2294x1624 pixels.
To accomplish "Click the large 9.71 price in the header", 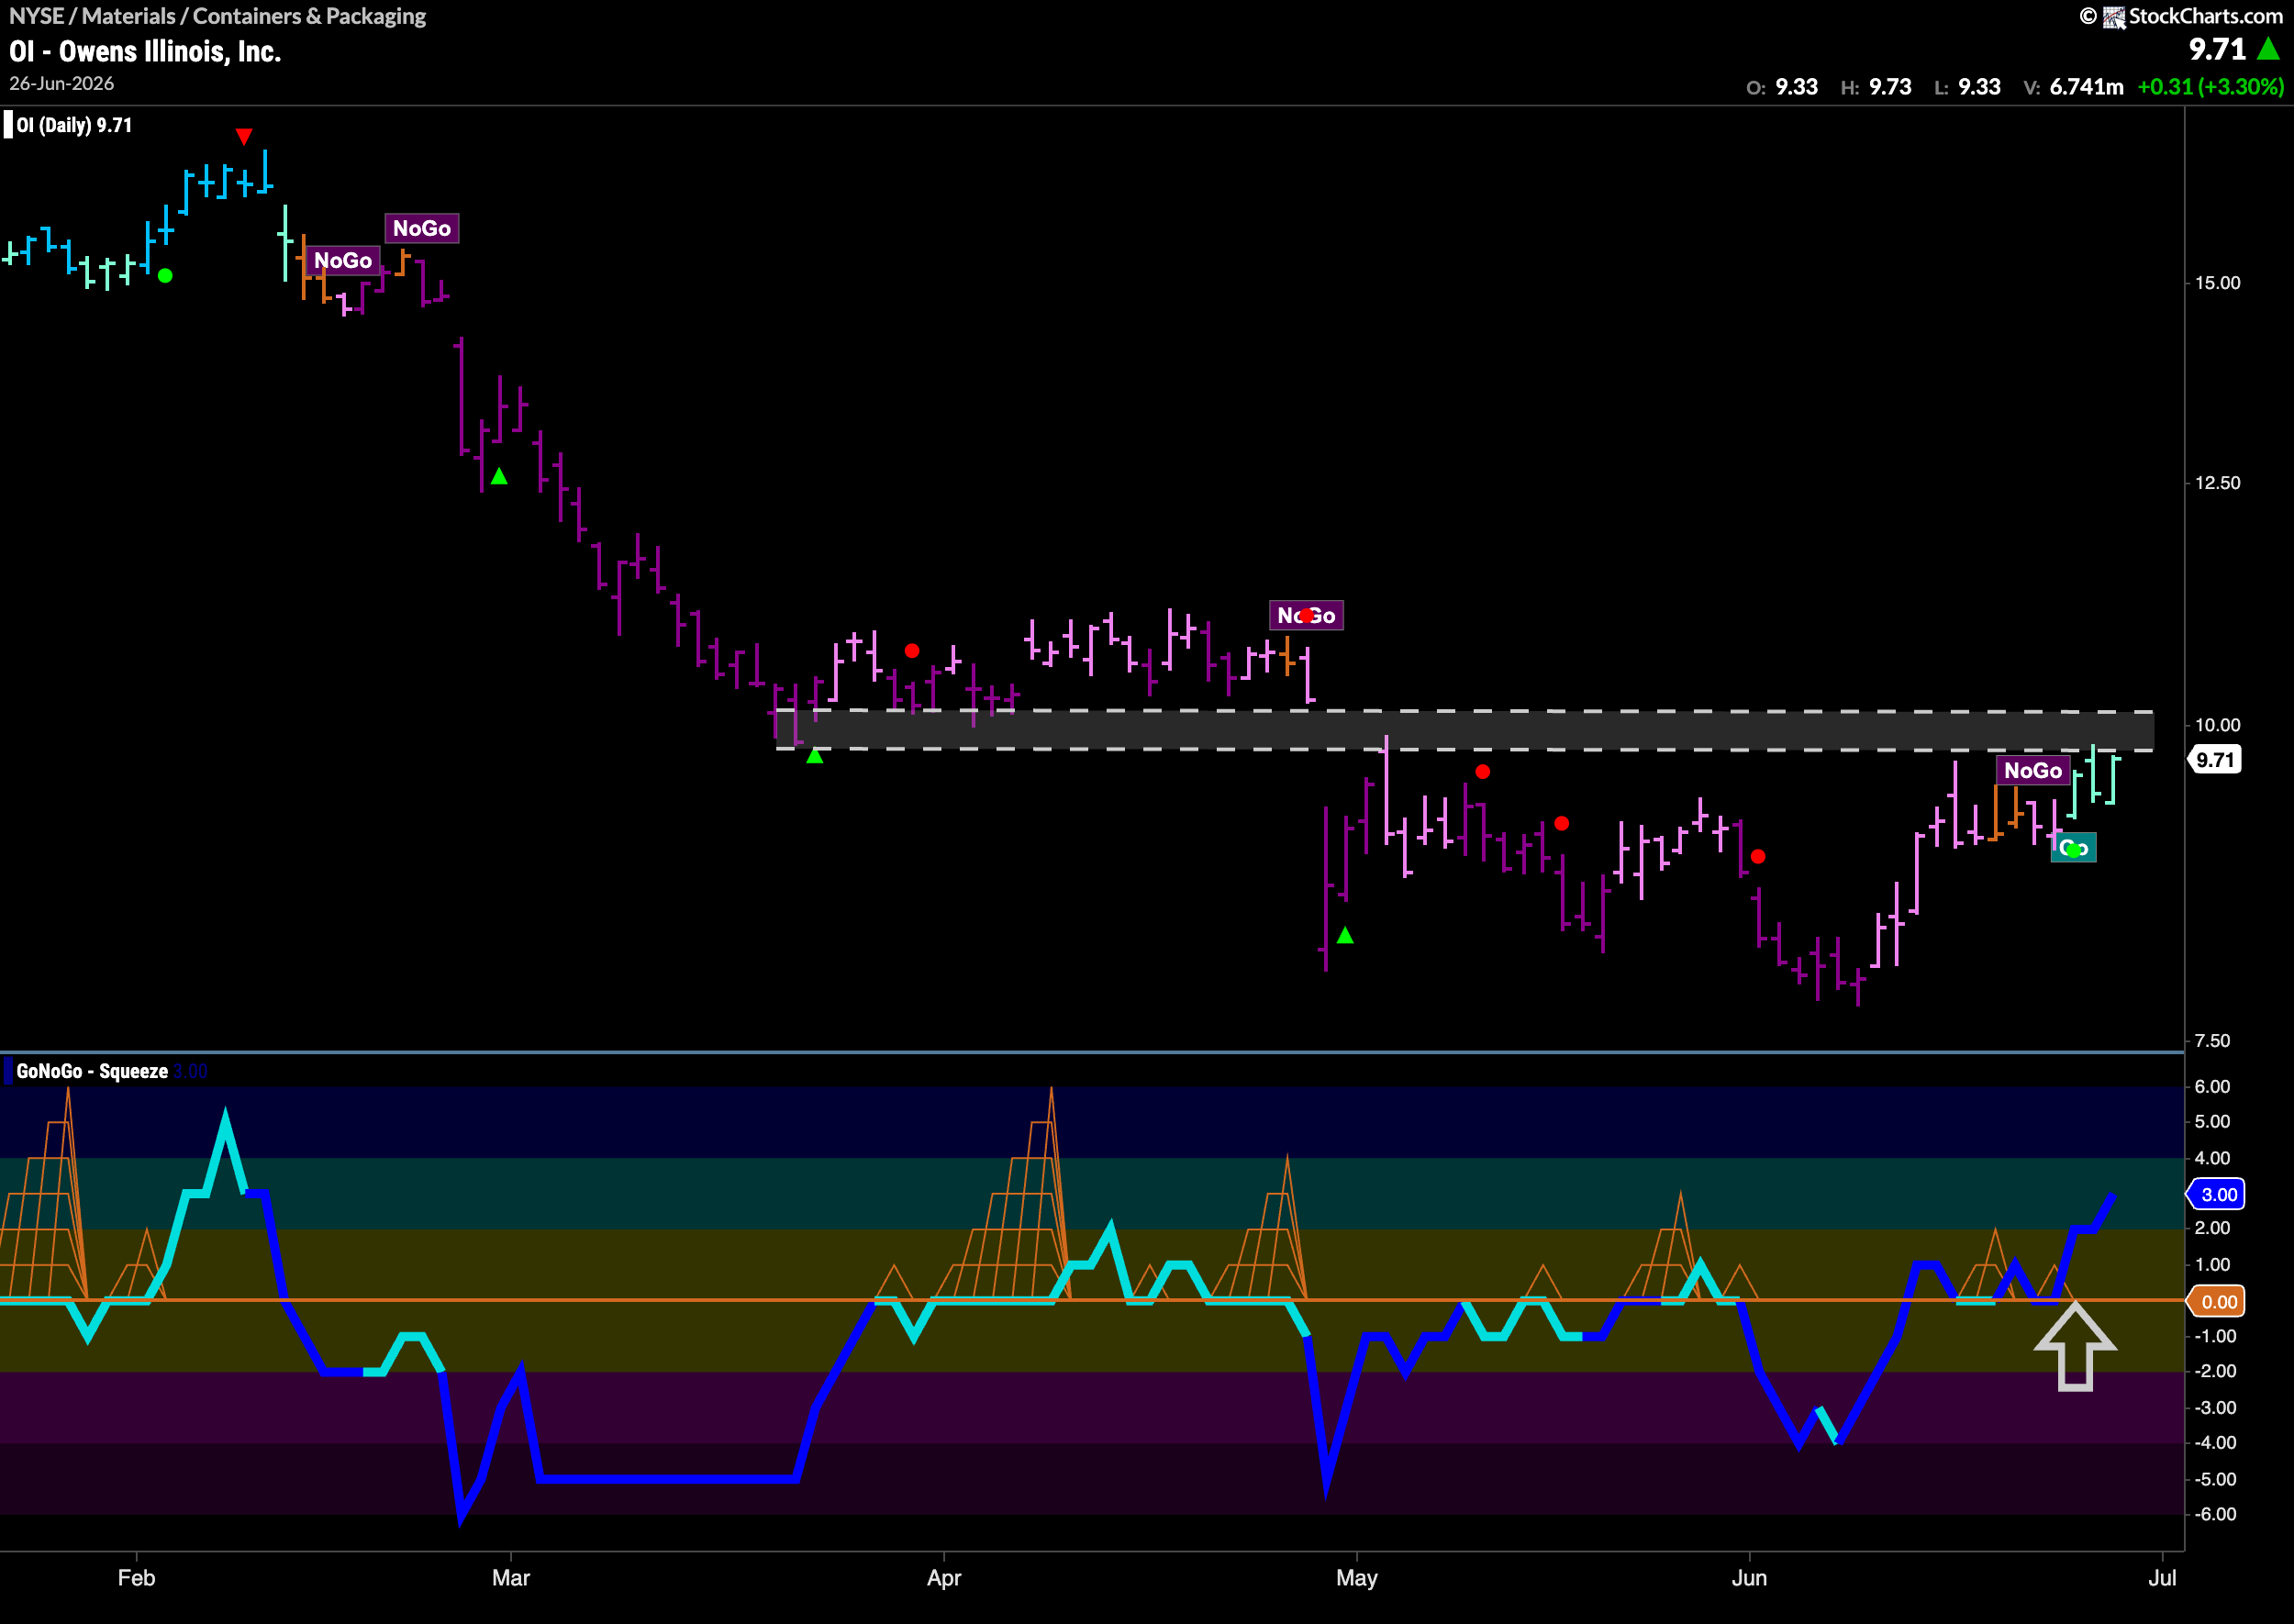I will click(2218, 49).
